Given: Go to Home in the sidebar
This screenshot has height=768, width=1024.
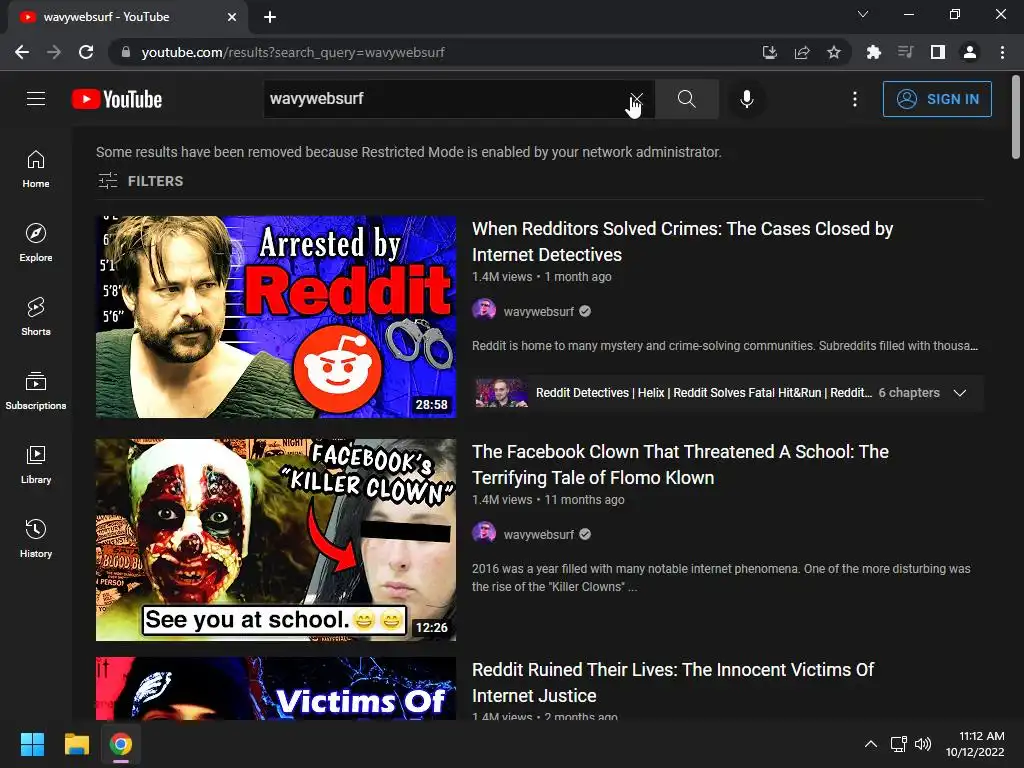Looking at the screenshot, I should (x=36, y=169).
